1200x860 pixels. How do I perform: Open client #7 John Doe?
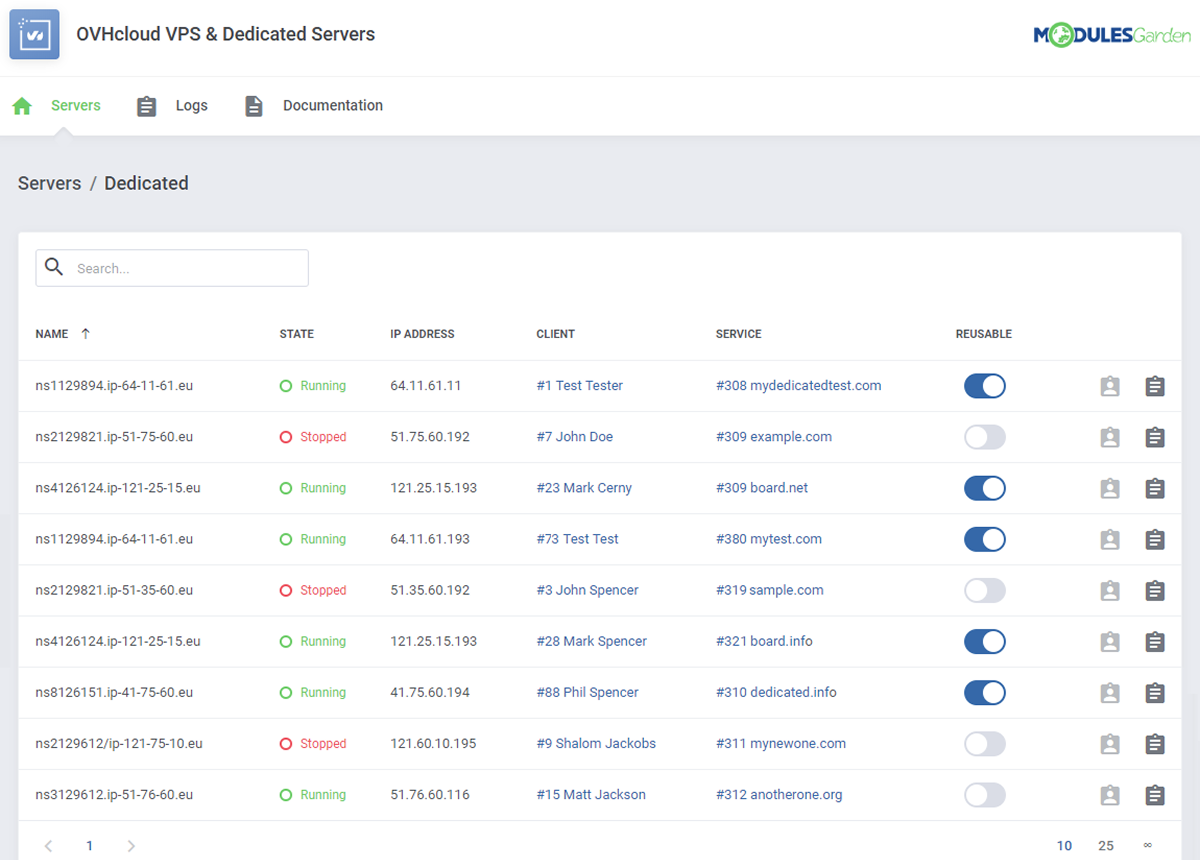(x=575, y=437)
